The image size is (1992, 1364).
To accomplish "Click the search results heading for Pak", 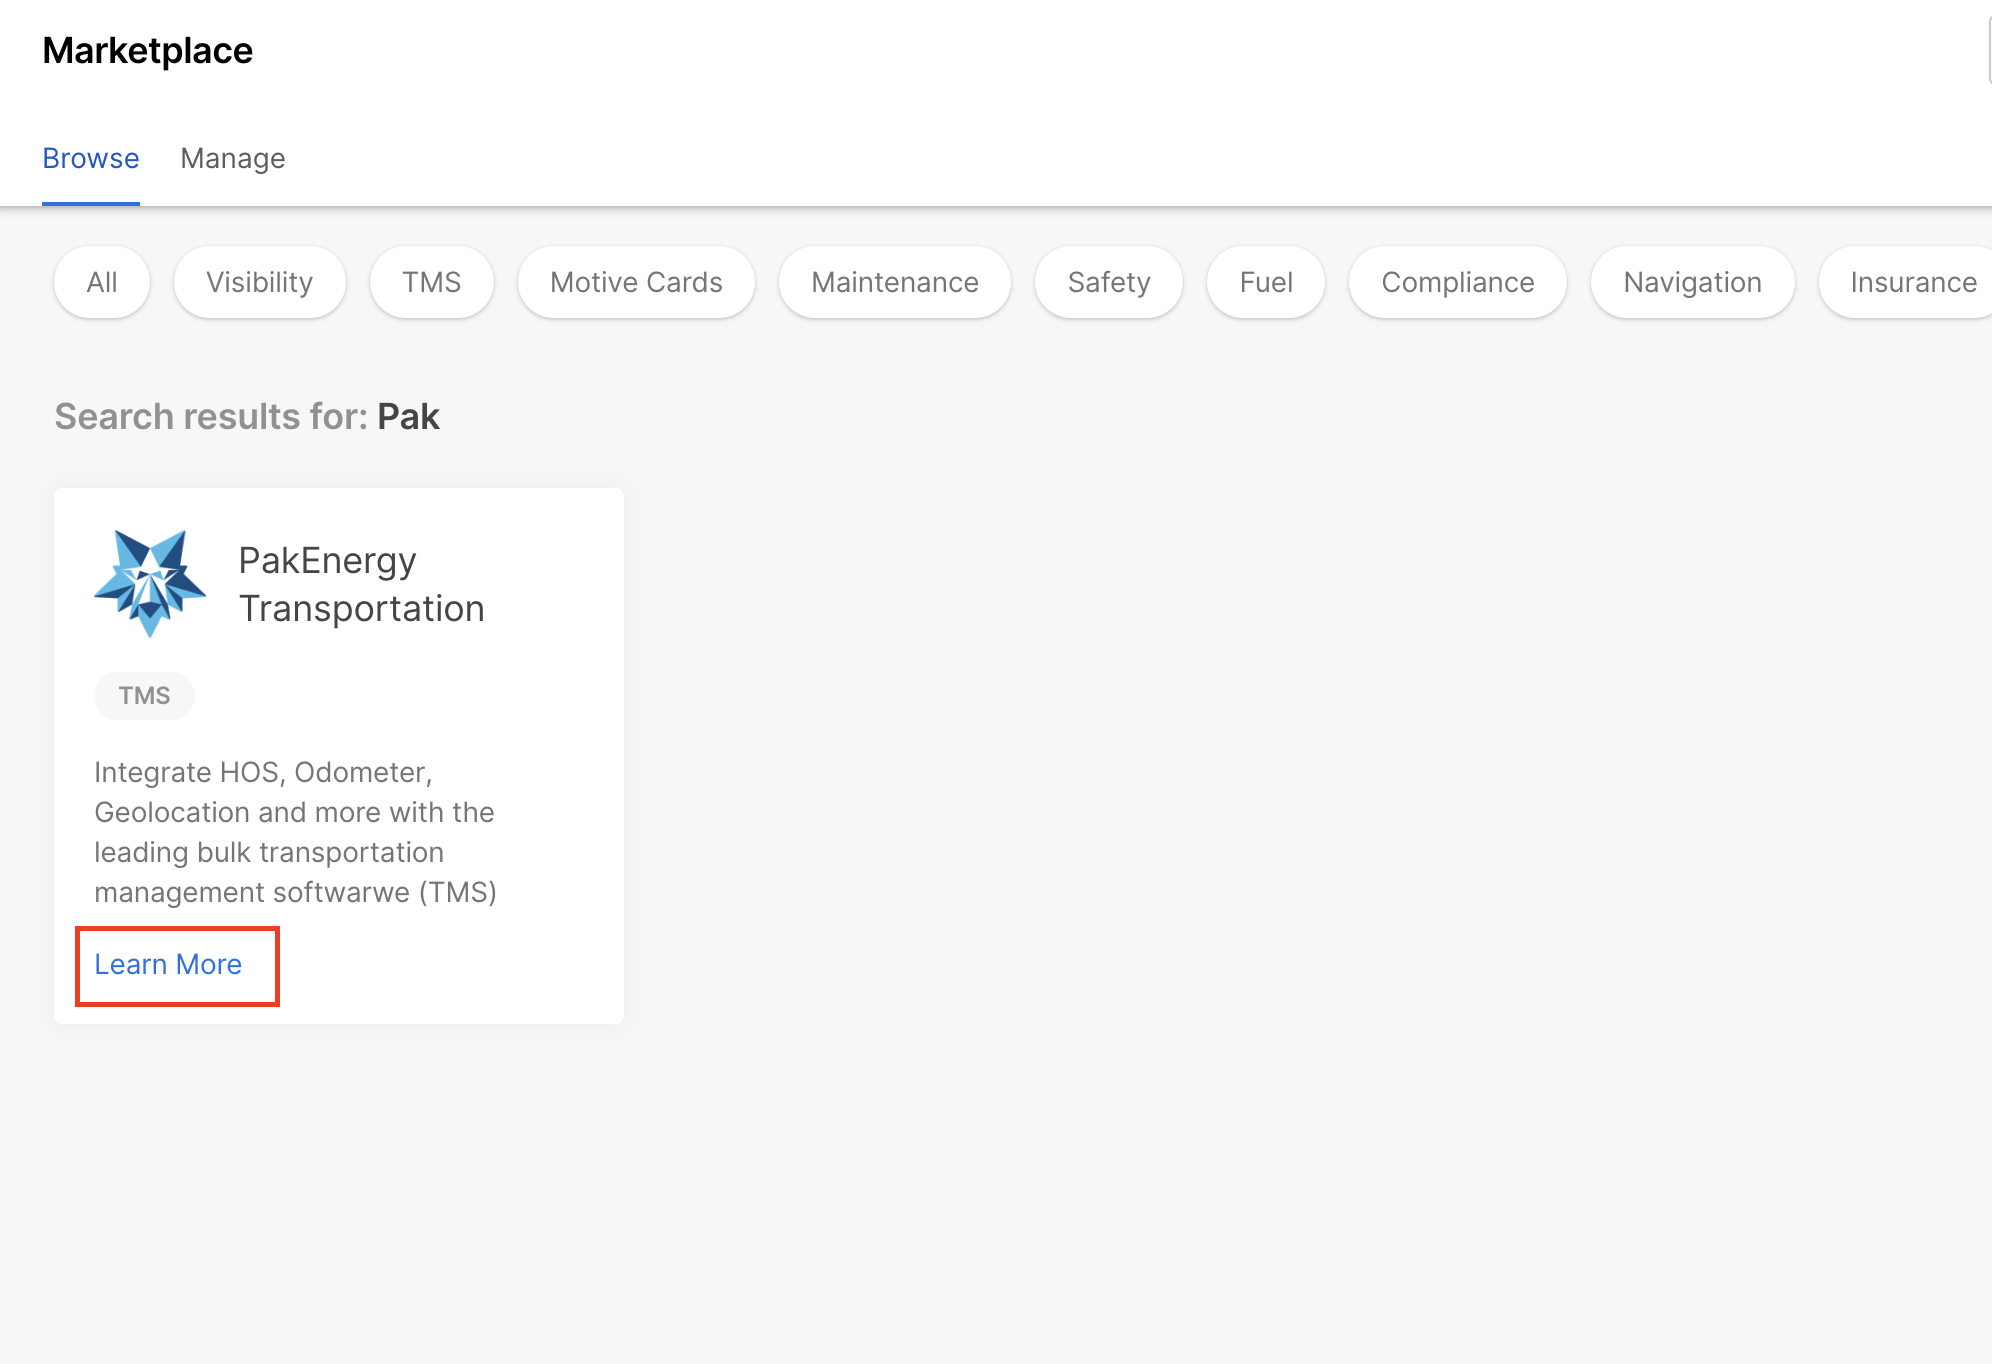I will [x=247, y=417].
